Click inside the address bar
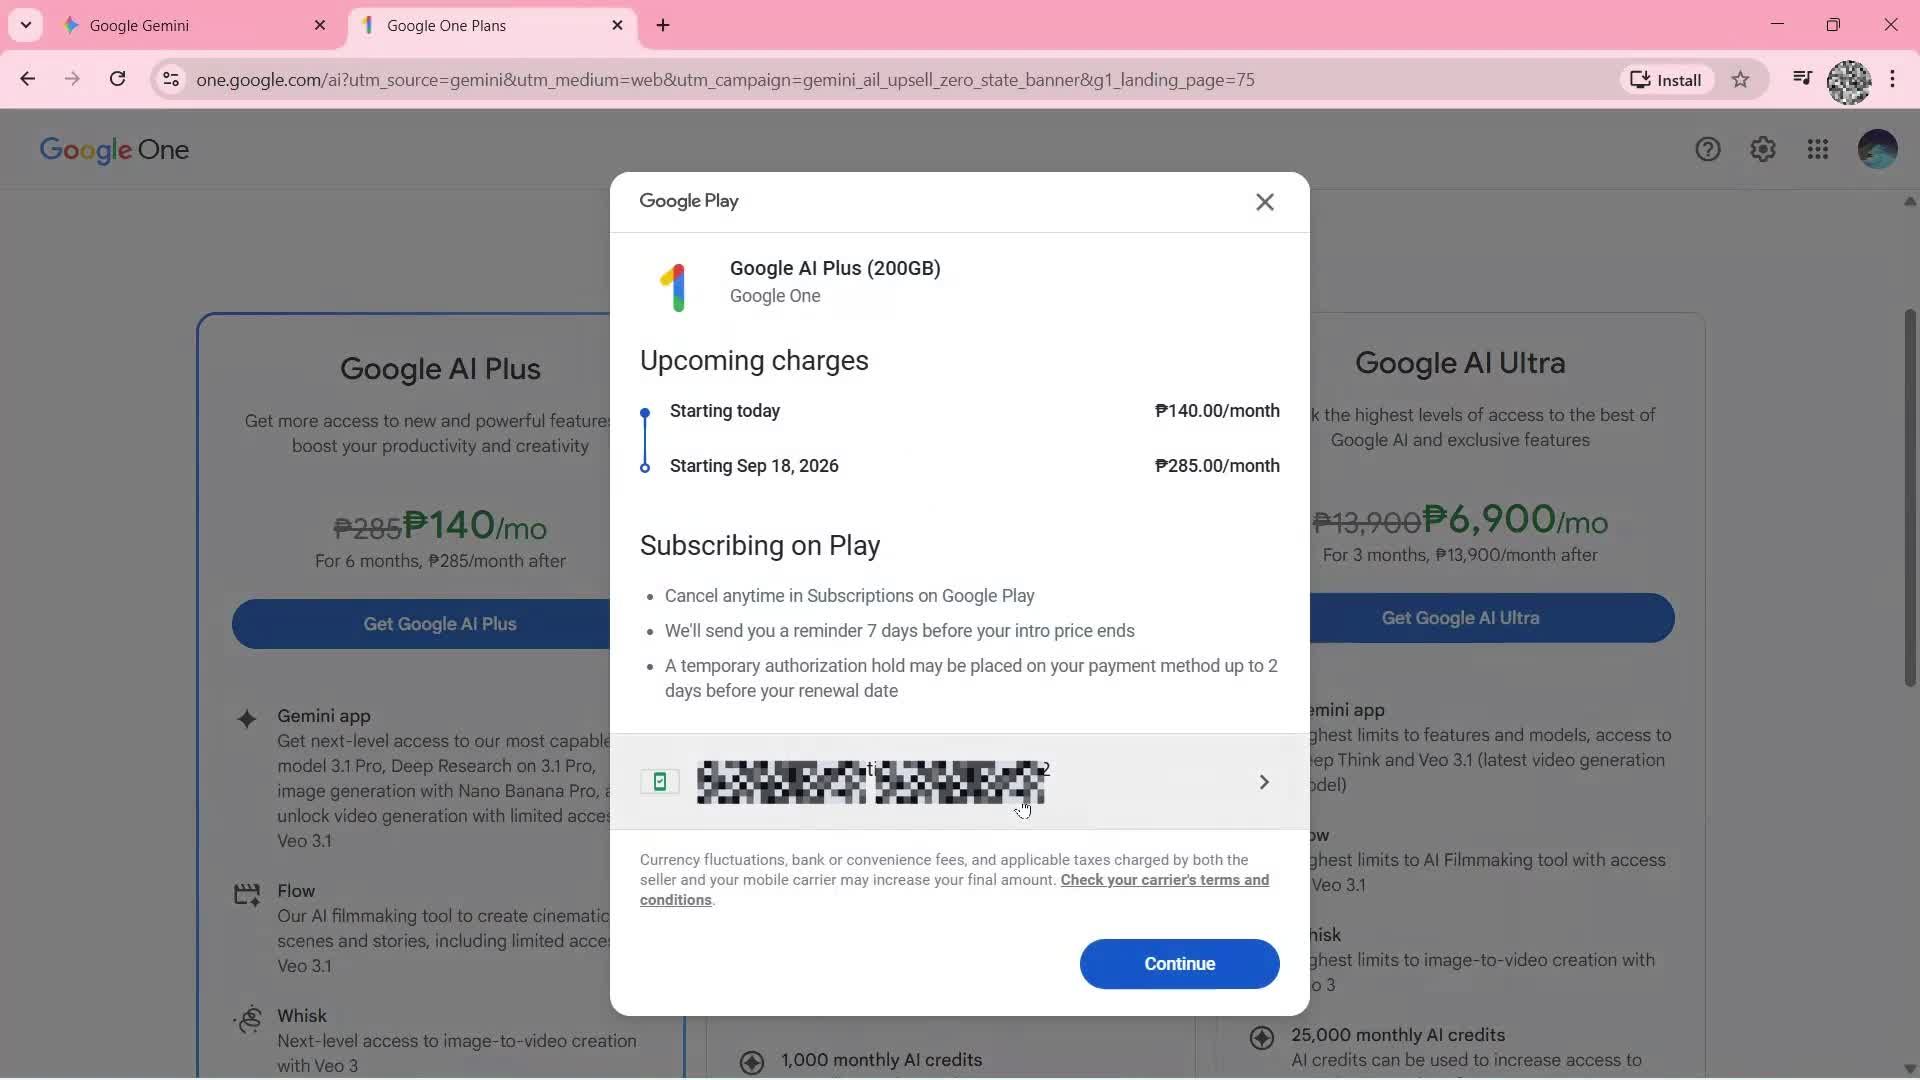This screenshot has width=1920, height=1080. tap(700, 80)
